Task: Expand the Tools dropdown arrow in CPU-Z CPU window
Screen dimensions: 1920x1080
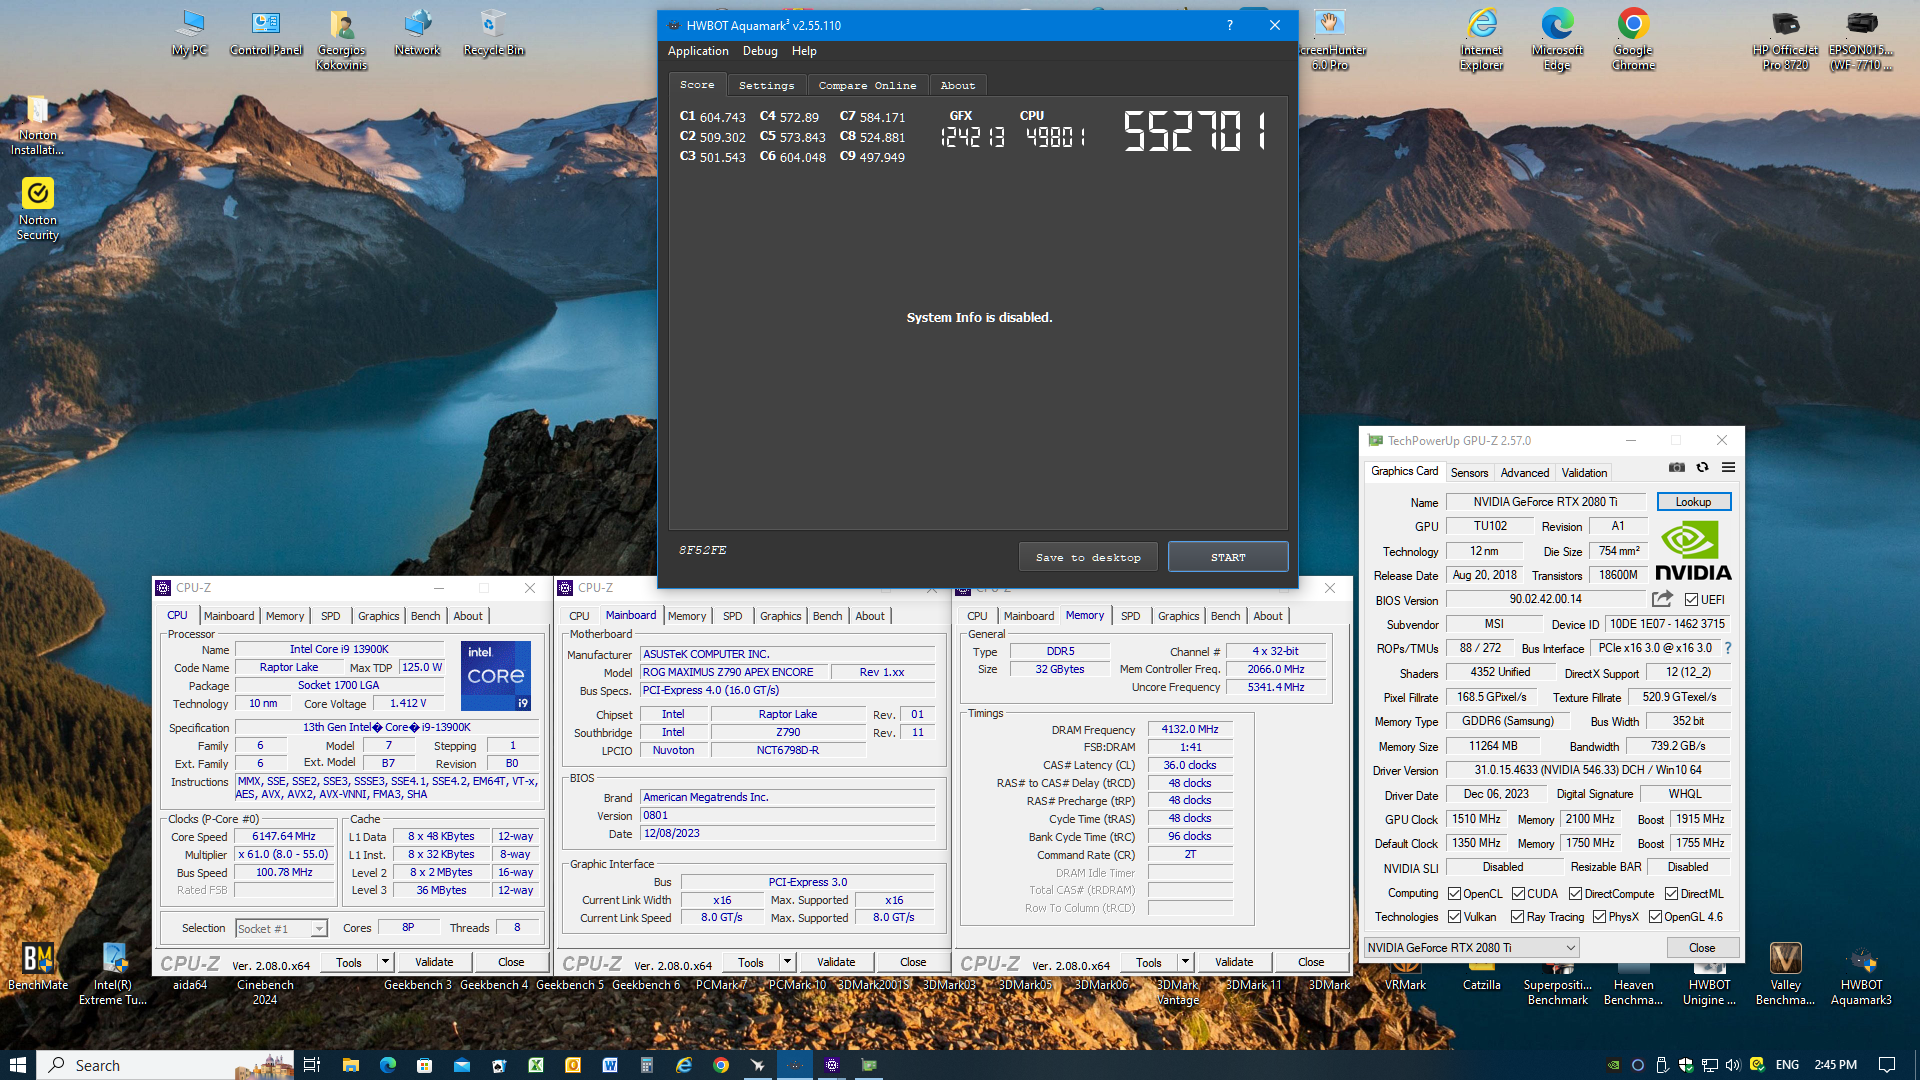Action: tap(385, 962)
